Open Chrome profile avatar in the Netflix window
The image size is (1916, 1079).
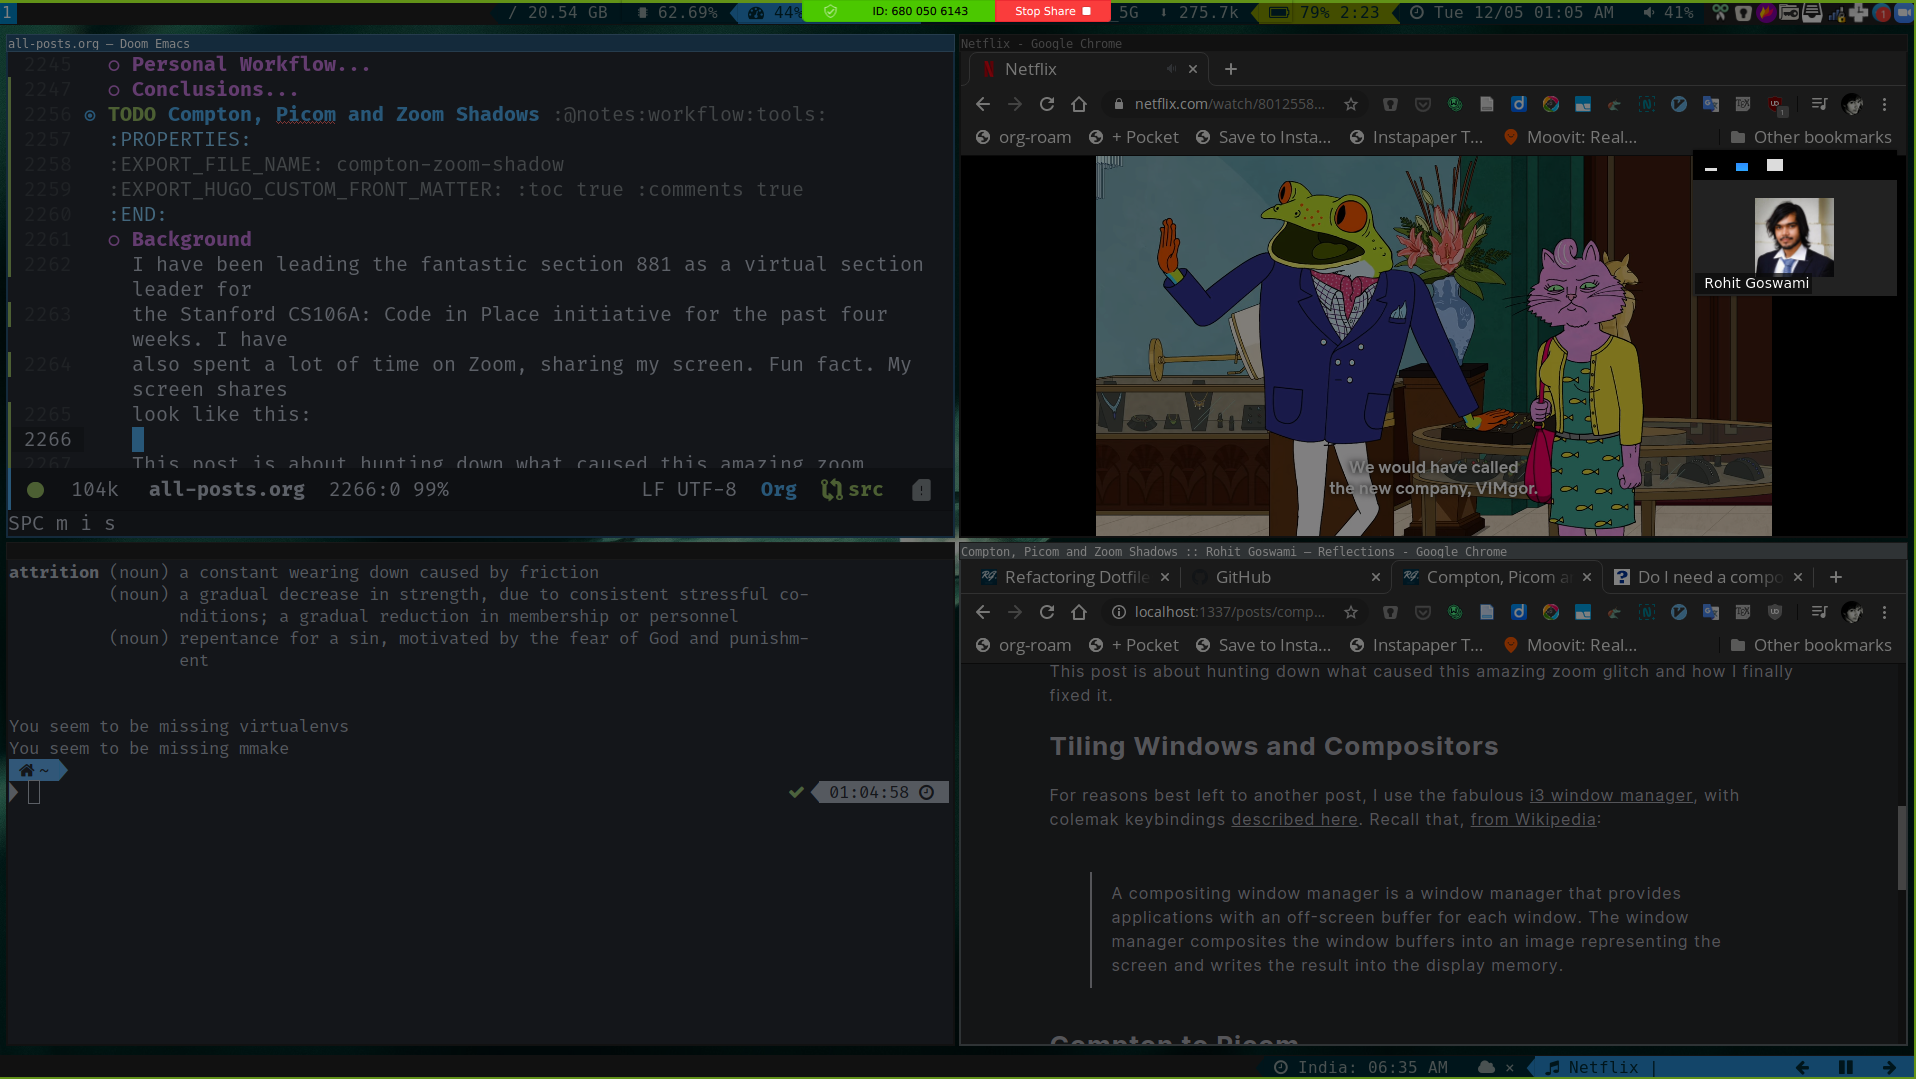coord(1852,104)
